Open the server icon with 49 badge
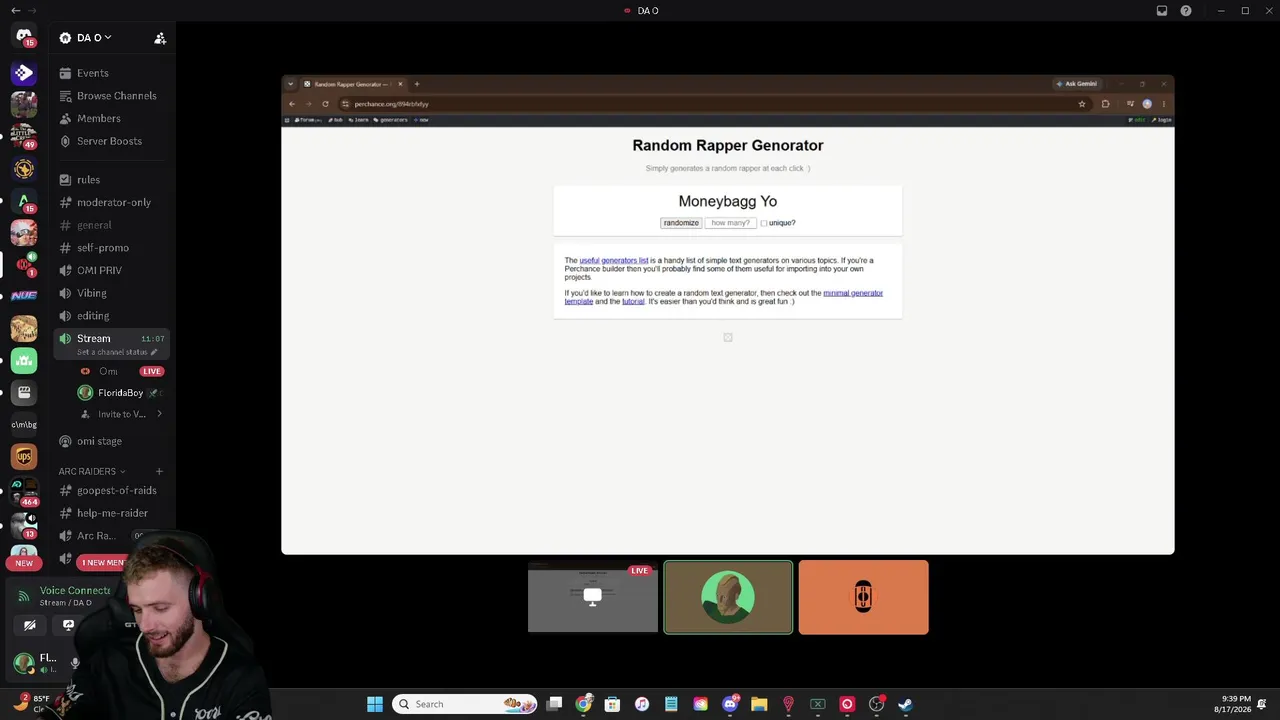Viewport: 1280px width, 720px height. coord(24,135)
